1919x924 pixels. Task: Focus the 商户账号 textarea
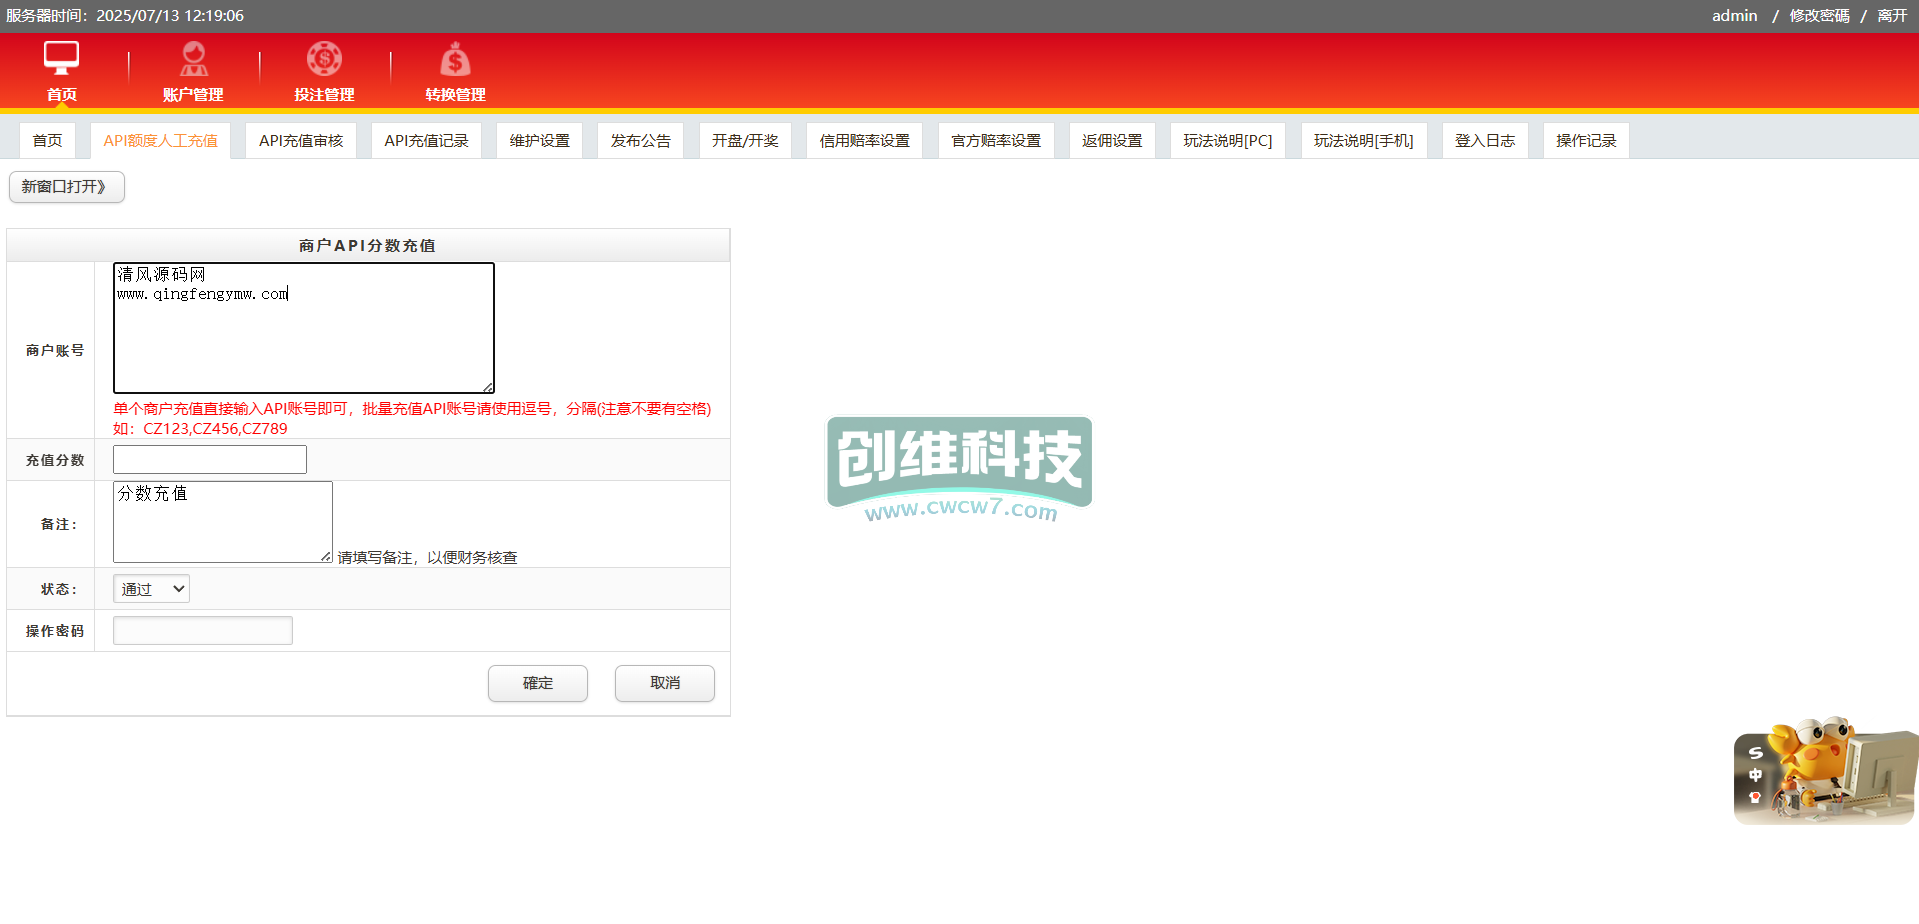tap(304, 328)
